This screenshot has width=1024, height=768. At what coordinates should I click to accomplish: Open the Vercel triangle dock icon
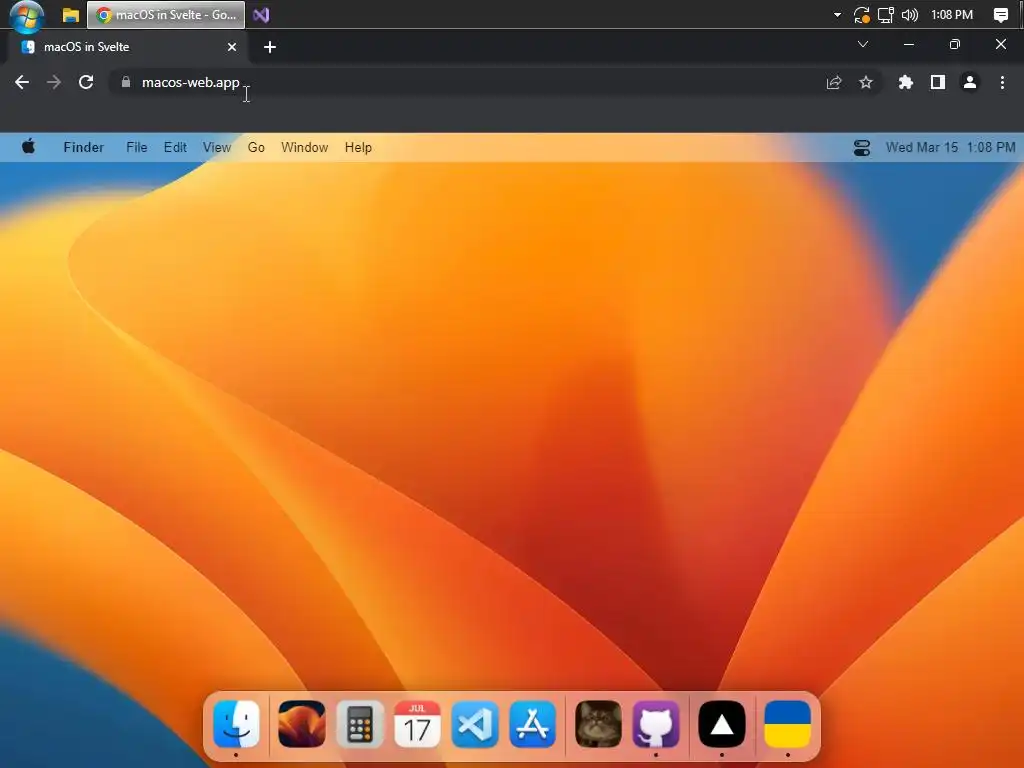point(722,724)
